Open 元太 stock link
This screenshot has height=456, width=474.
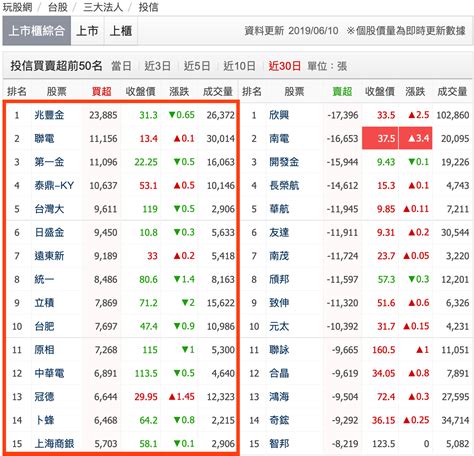click(279, 326)
